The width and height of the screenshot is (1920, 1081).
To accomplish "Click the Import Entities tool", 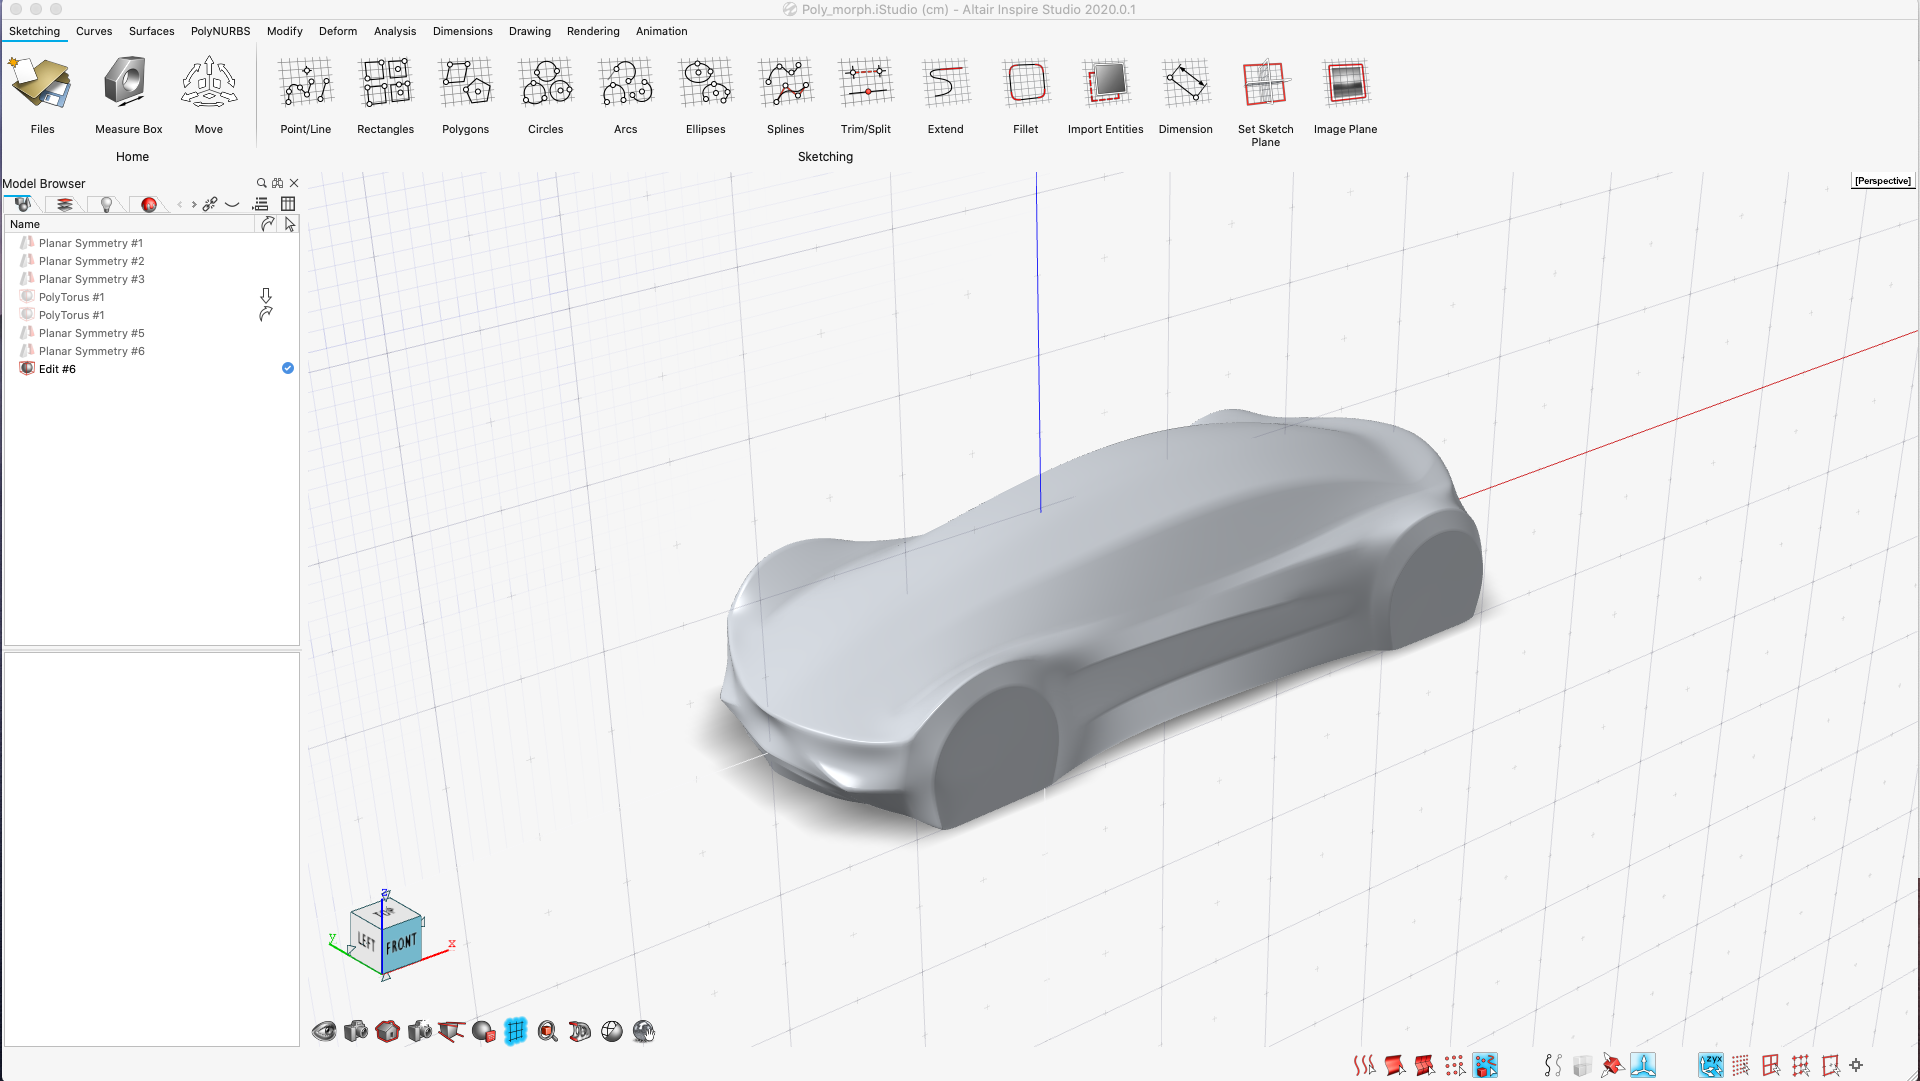I will point(1106,95).
